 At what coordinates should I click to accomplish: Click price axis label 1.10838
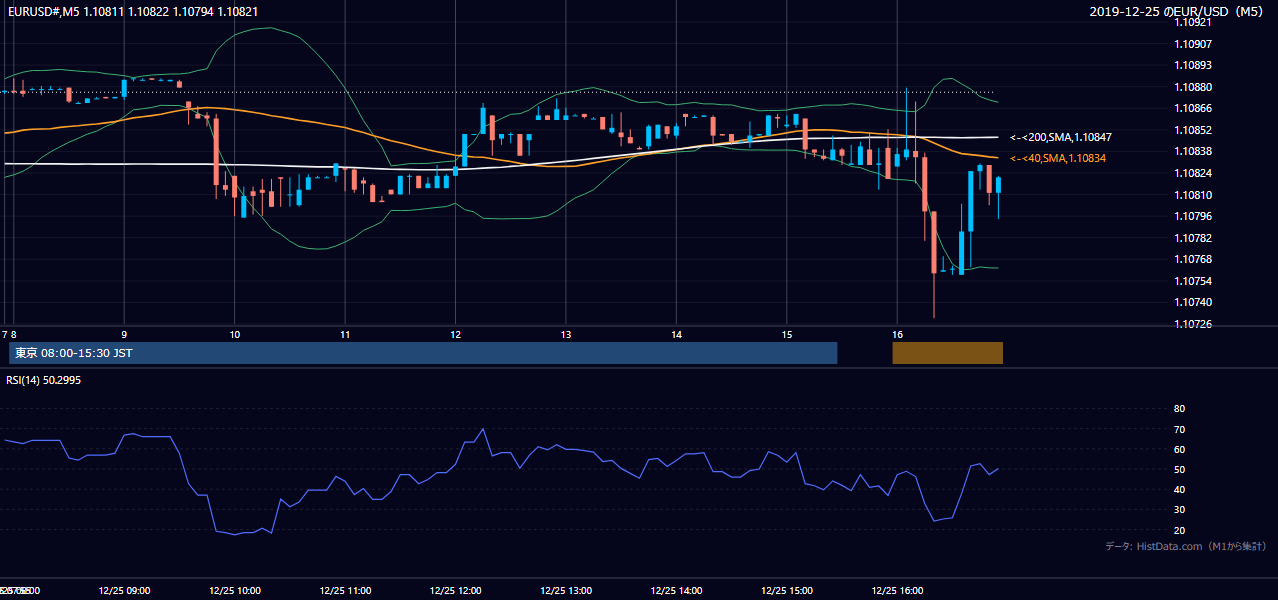(1193, 151)
